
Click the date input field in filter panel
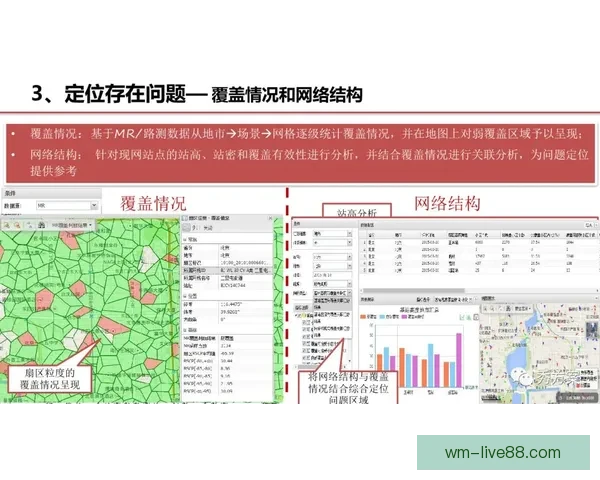coord(332,275)
